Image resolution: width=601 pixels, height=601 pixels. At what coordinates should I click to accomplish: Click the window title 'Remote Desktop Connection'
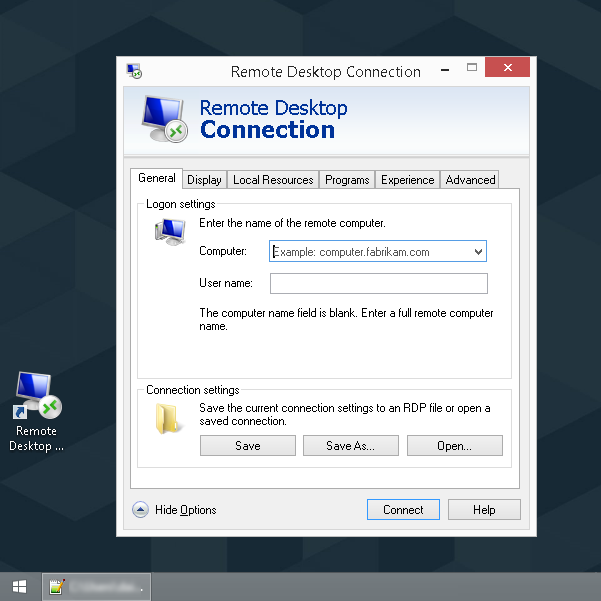pyautogui.click(x=326, y=72)
